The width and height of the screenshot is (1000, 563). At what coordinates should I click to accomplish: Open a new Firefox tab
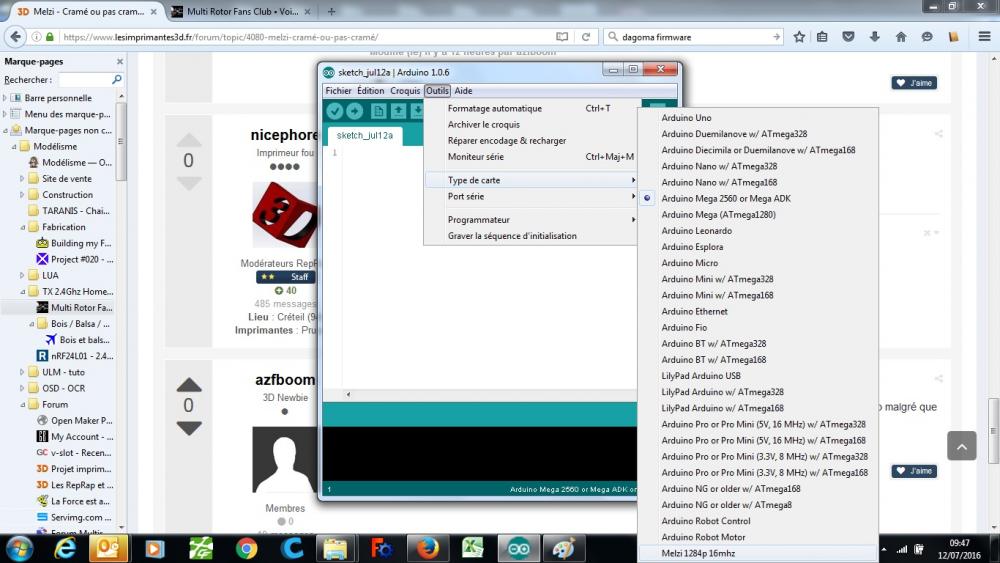pos(331,11)
